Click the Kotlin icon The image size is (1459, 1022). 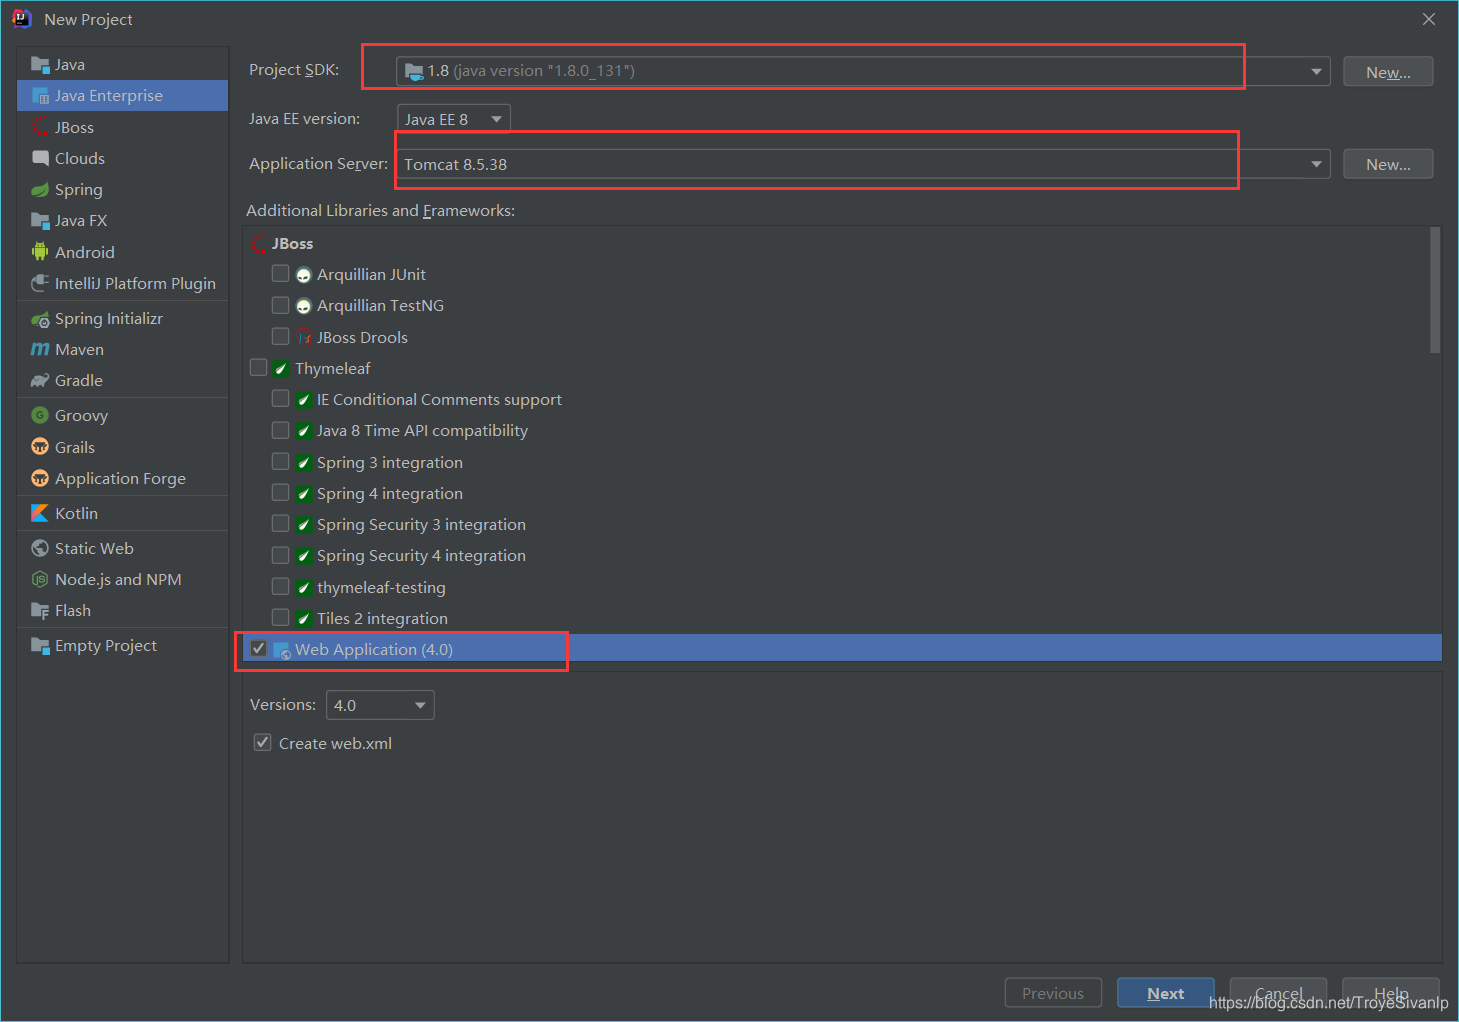40,513
